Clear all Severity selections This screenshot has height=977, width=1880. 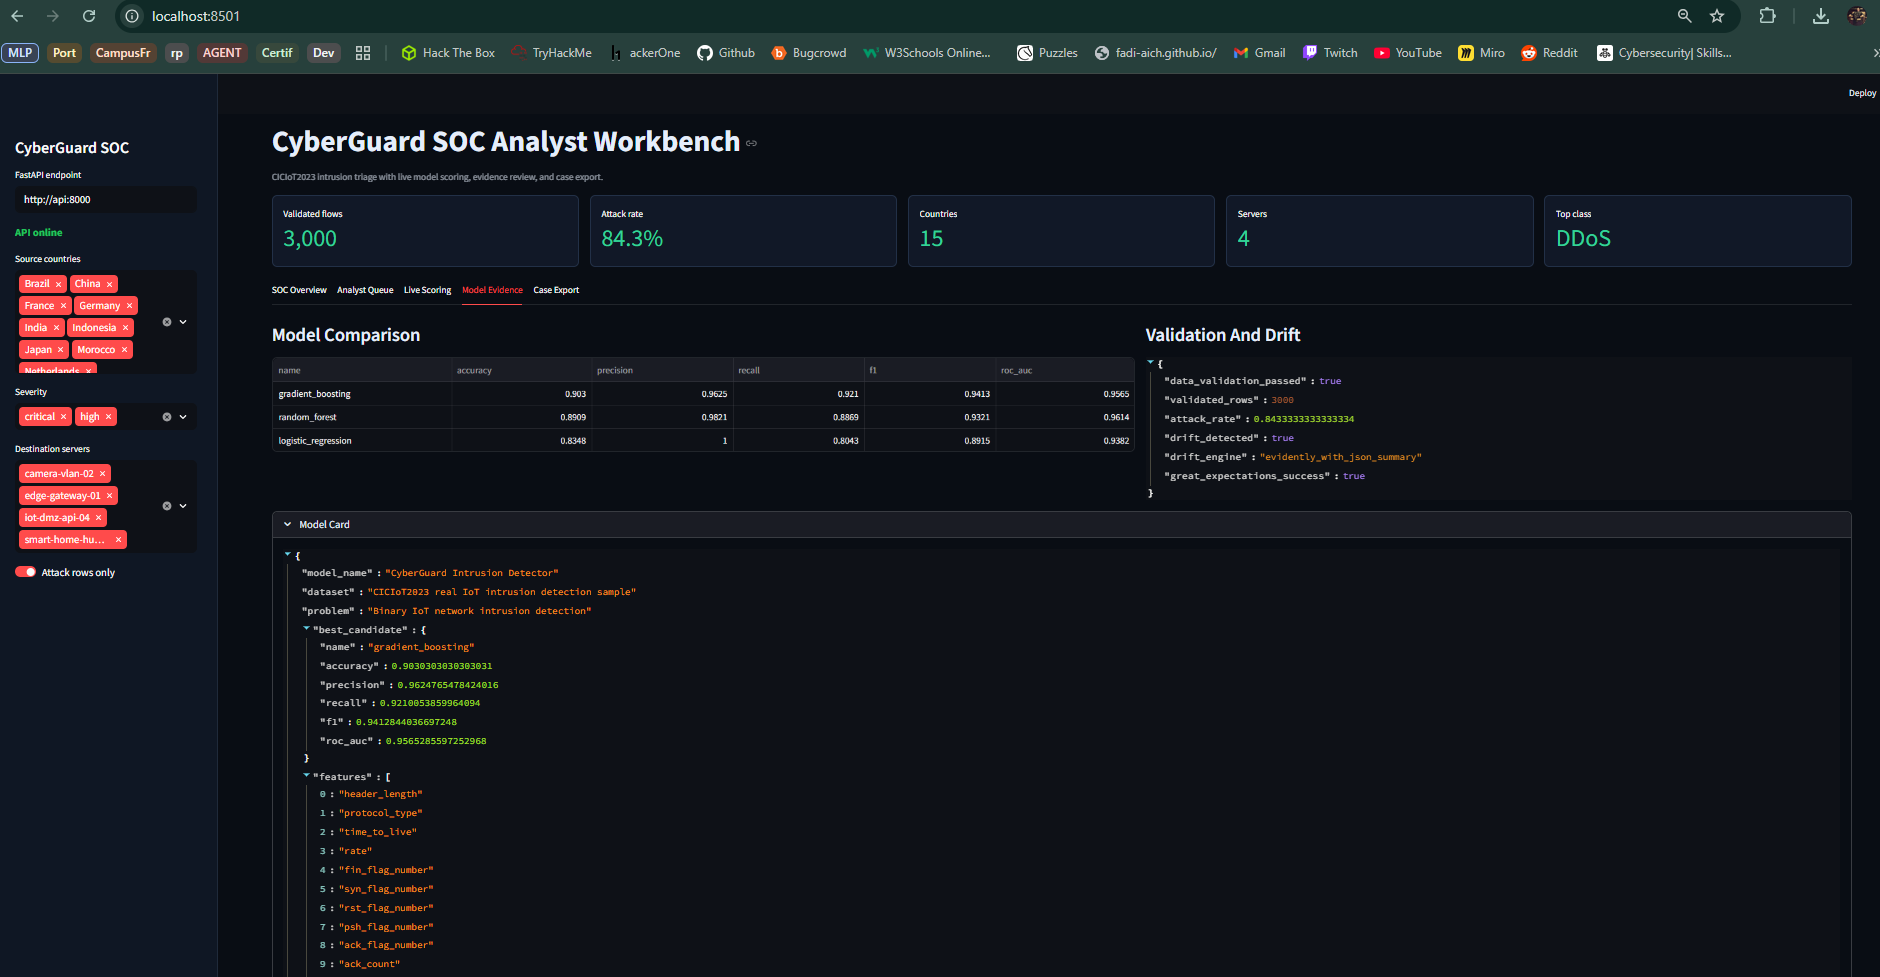click(x=167, y=417)
